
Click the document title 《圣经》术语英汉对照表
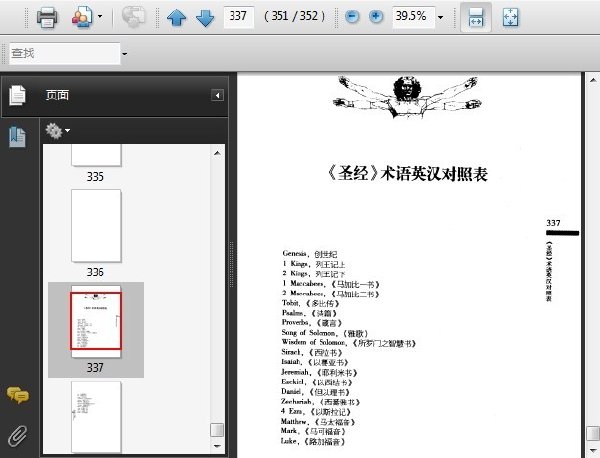406,174
